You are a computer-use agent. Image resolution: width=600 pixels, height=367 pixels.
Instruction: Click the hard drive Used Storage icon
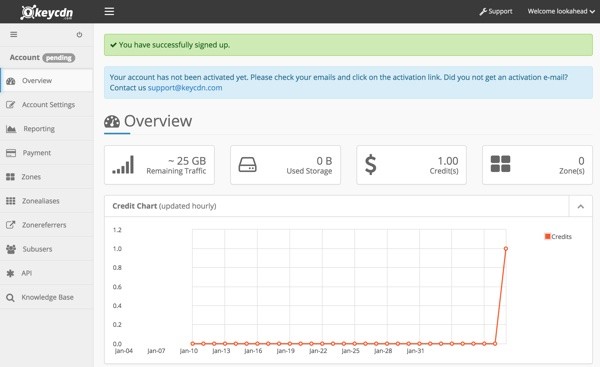(x=248, y=165)
